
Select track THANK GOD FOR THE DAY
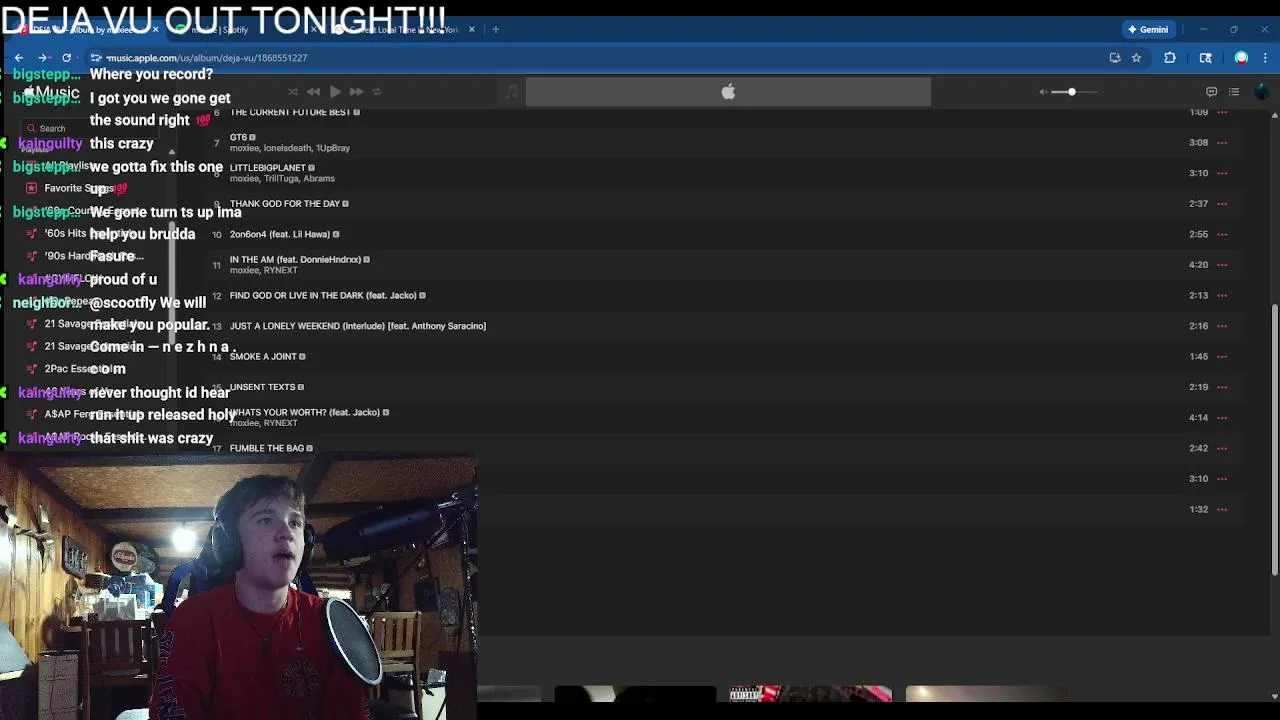[285, 203]
